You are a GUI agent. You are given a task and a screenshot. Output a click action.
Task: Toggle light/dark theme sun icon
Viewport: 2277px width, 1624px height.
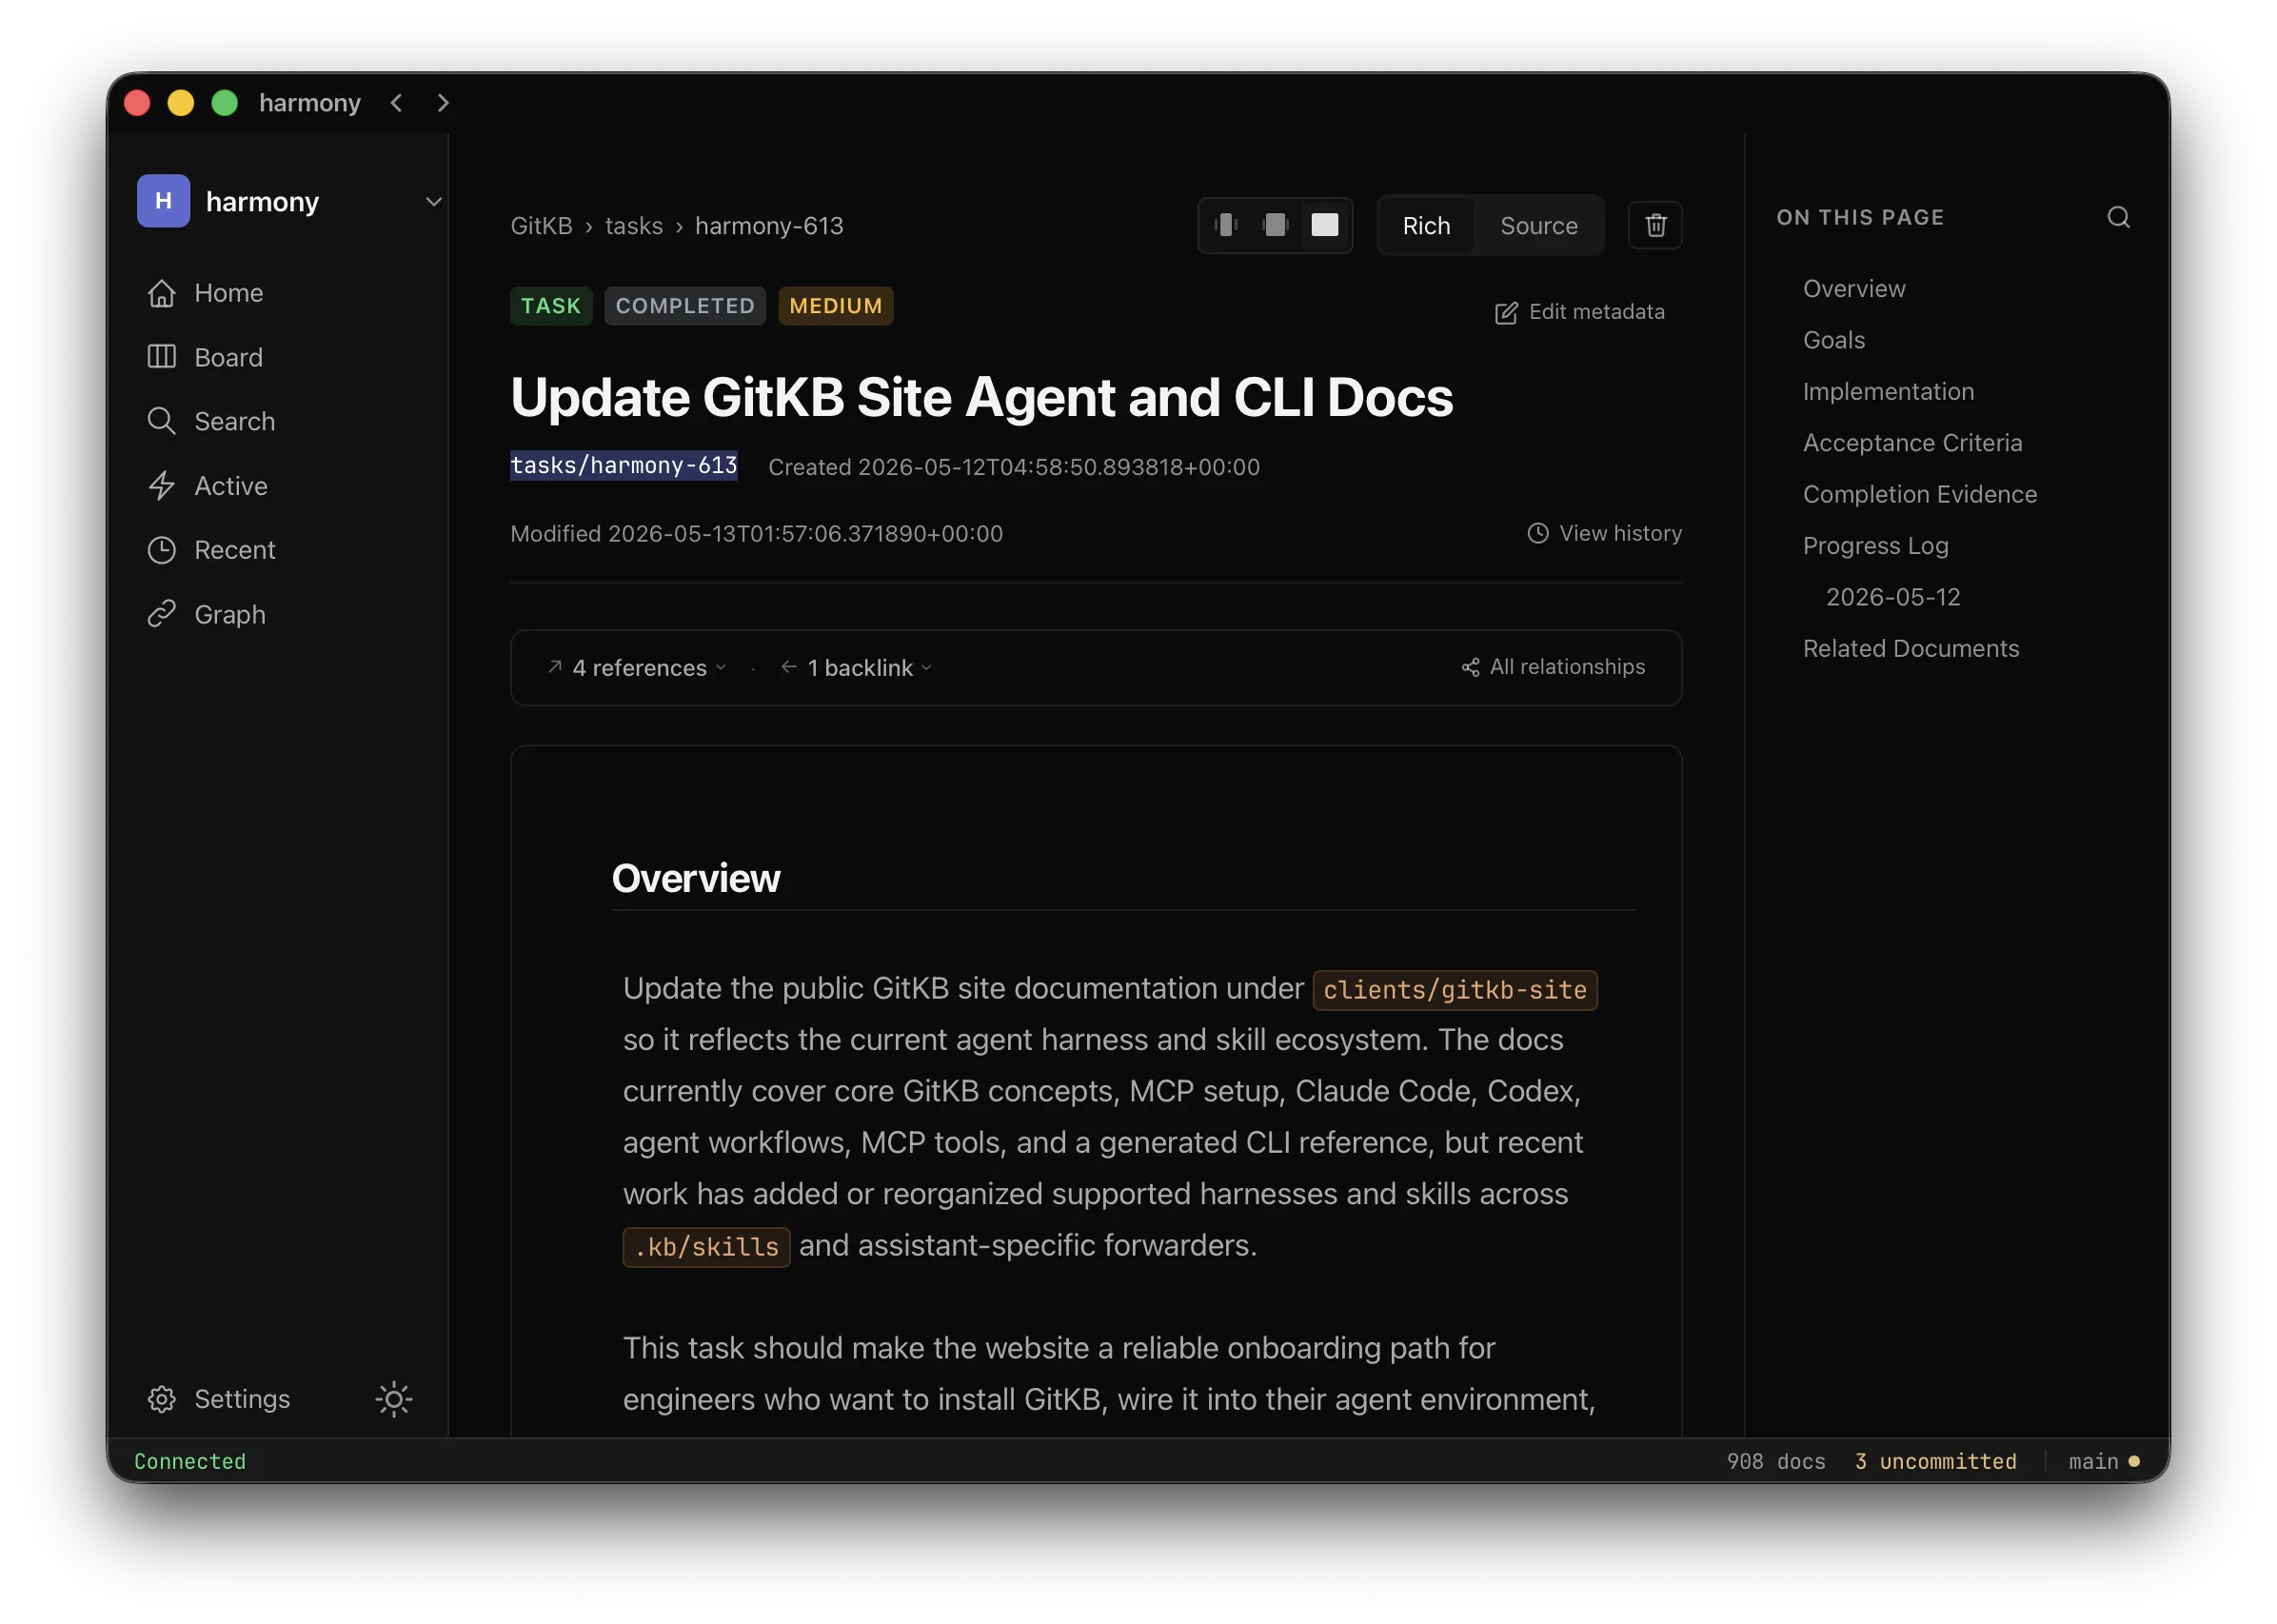pos(394,1399)
